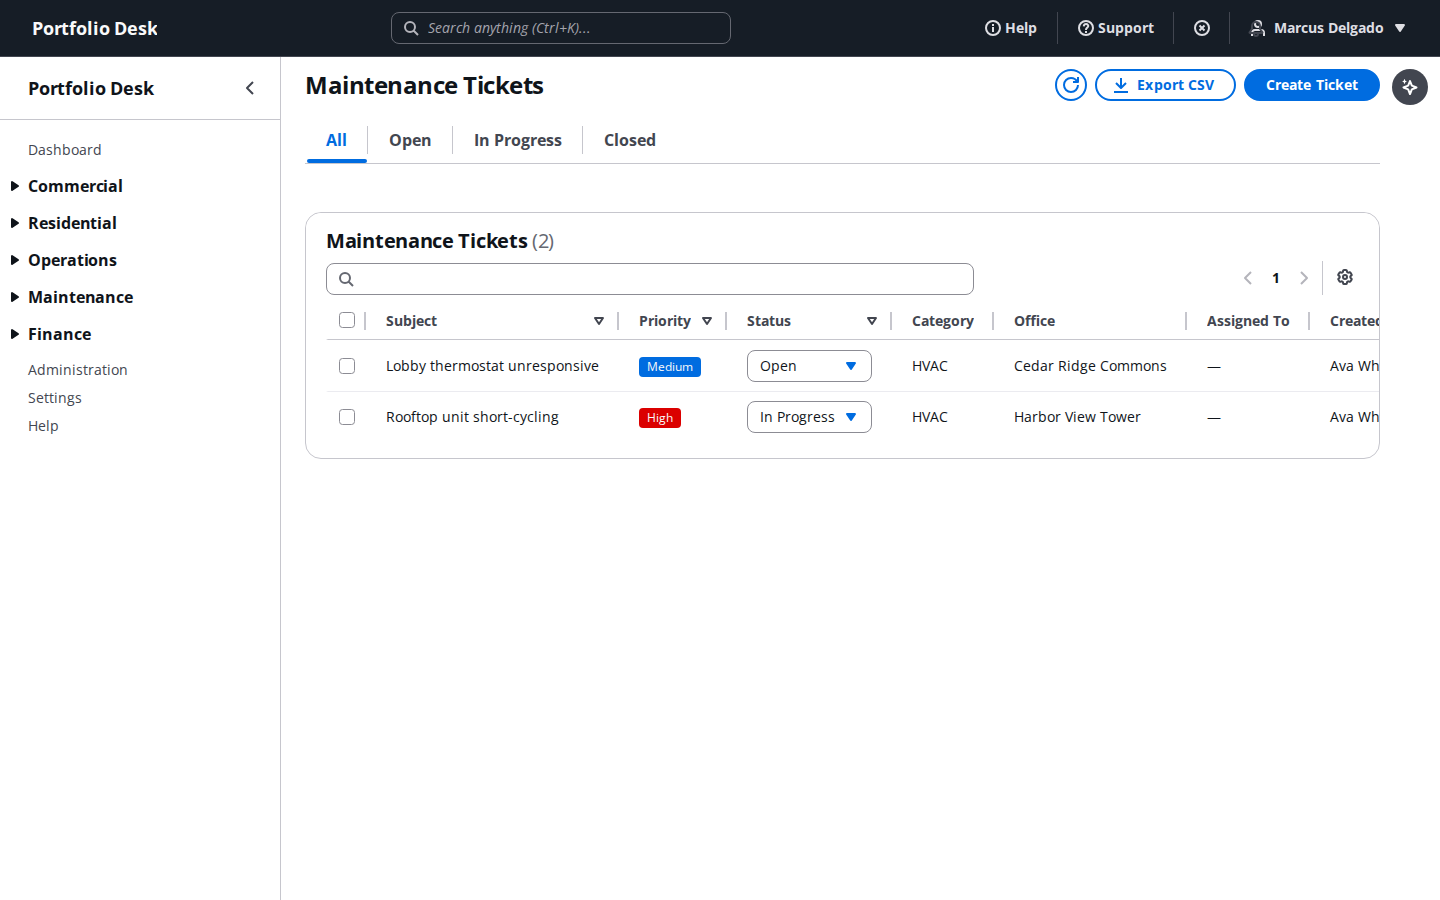Open Support from the top bar
This screenshot has height=900, width=1440.
[1115, 28]
